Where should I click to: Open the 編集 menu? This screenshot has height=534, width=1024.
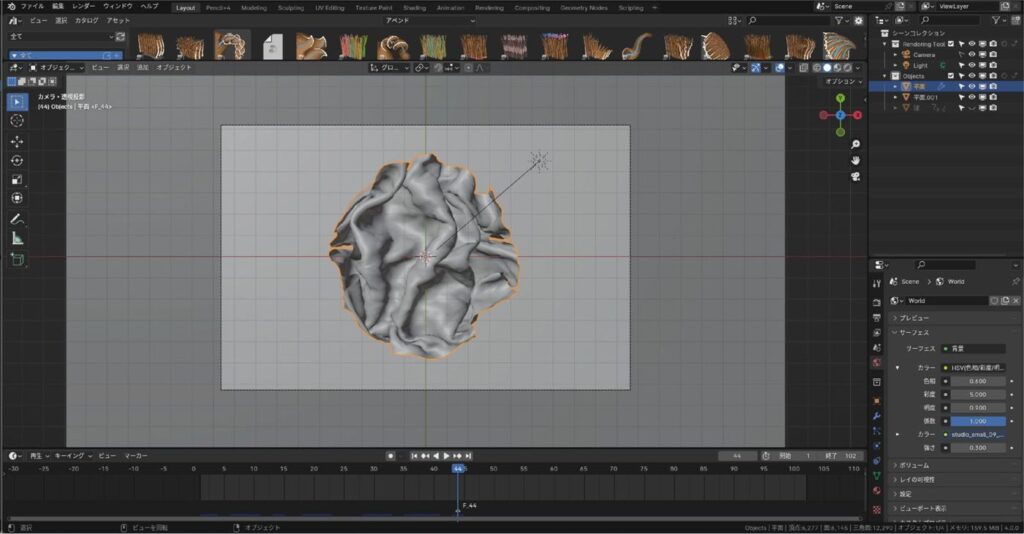click(58, 6)
